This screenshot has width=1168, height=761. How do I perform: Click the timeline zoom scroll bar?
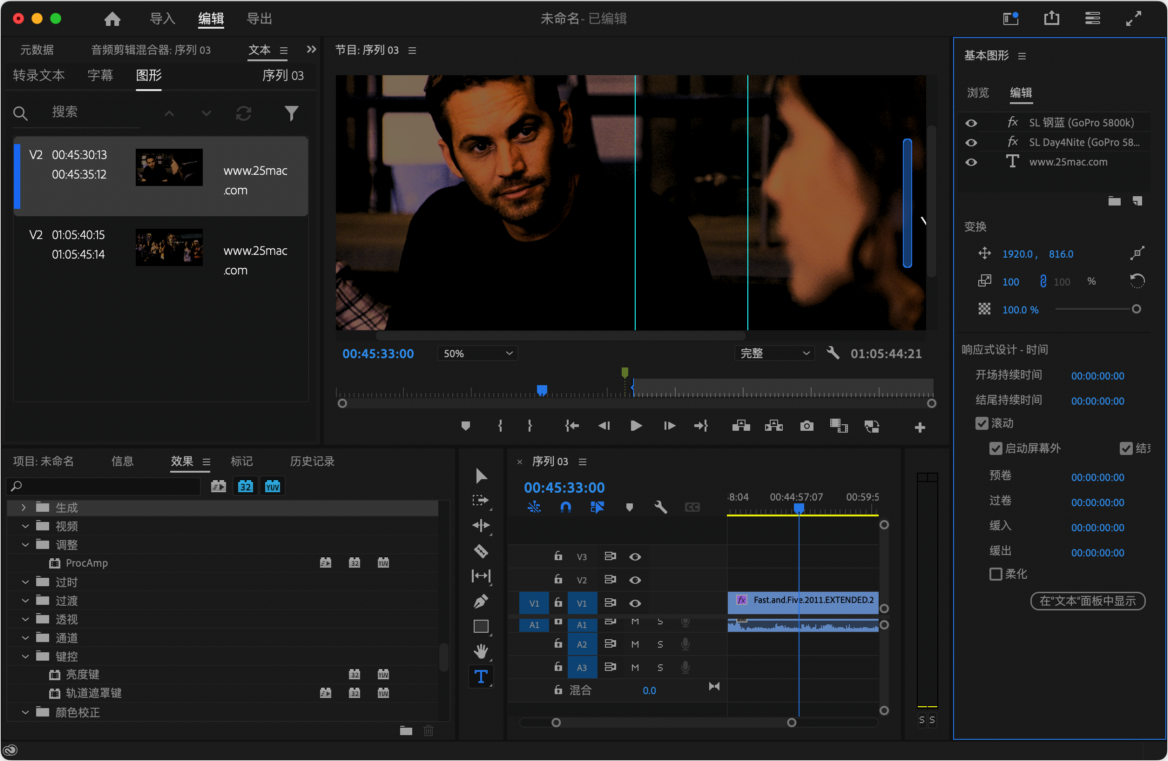(673, 722)
